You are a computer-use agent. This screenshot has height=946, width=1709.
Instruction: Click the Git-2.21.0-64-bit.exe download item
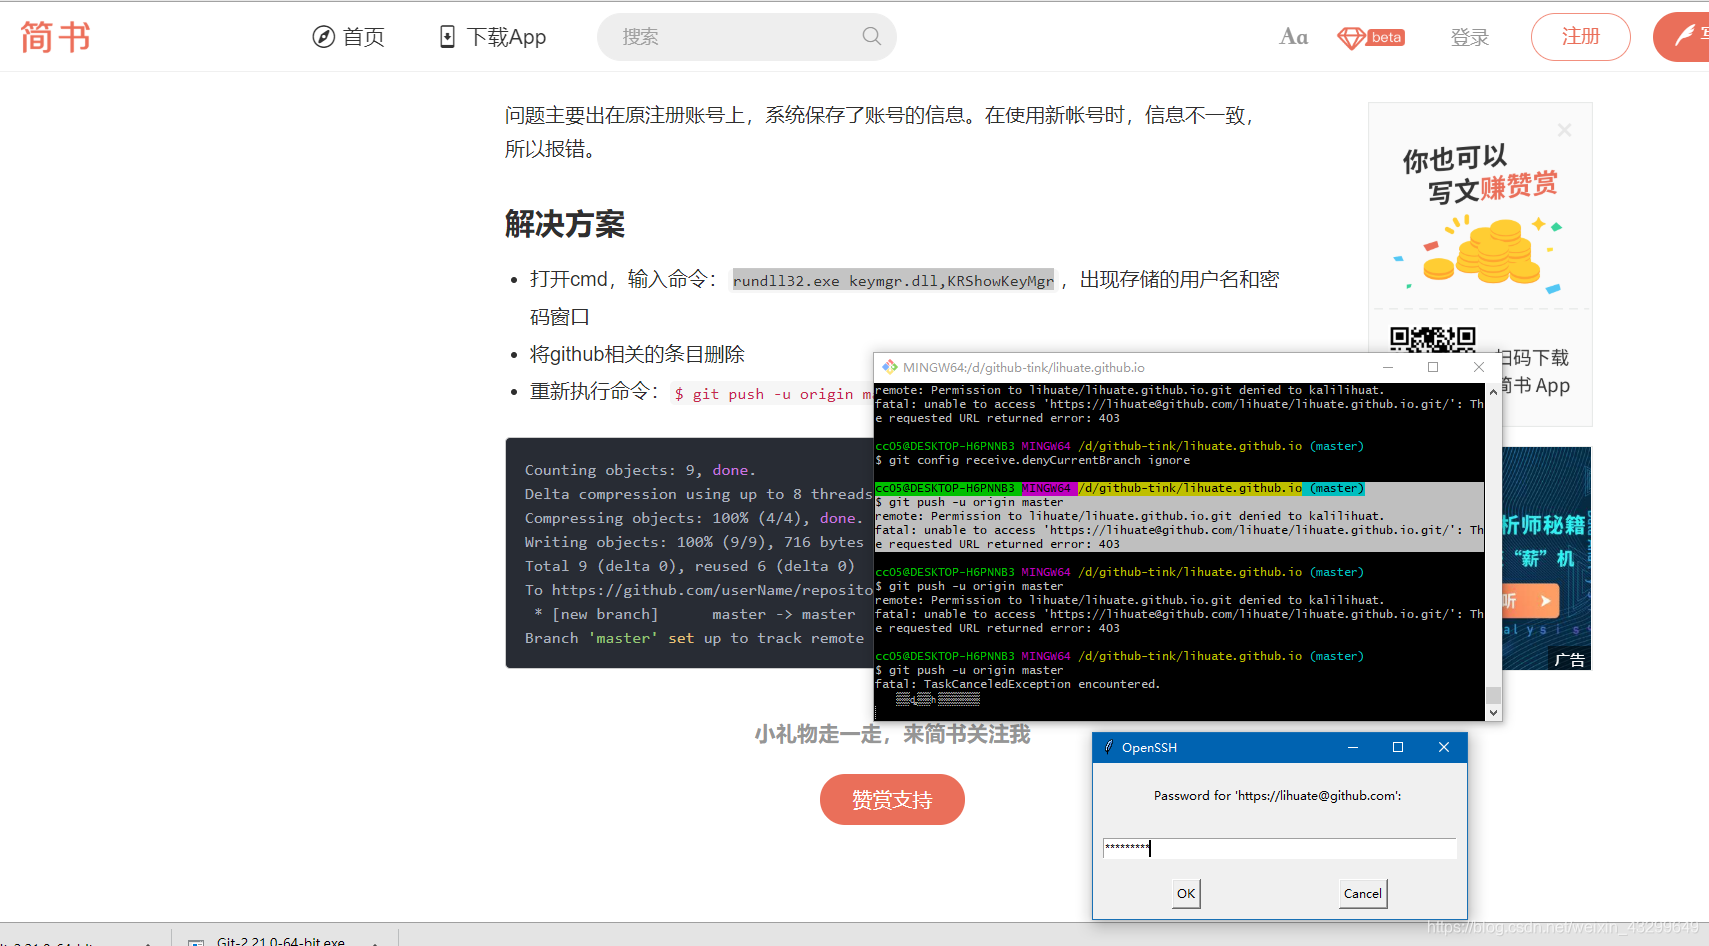[x=280, y=940]
